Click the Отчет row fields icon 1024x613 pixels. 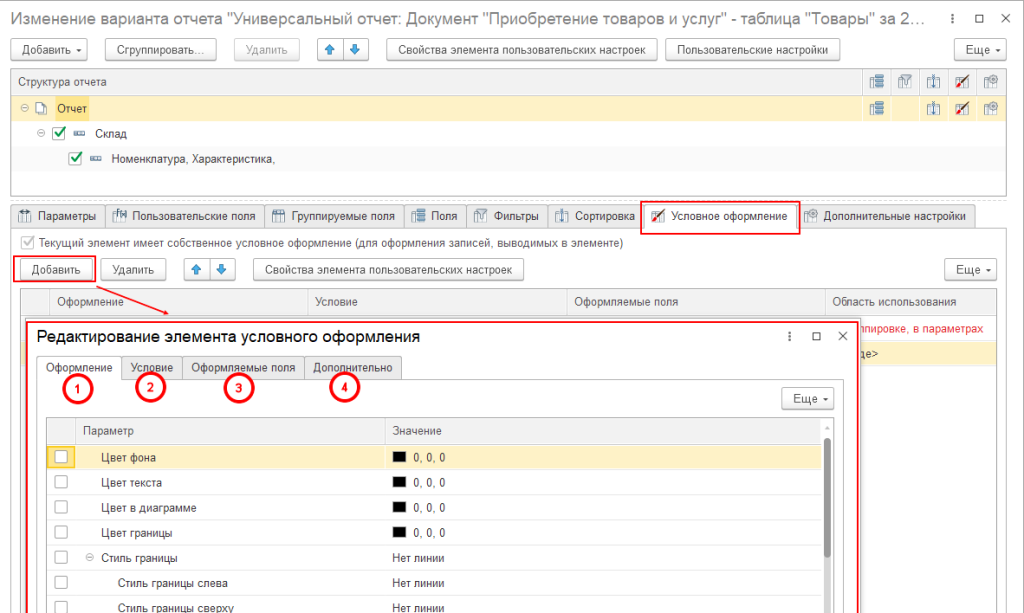877,108
